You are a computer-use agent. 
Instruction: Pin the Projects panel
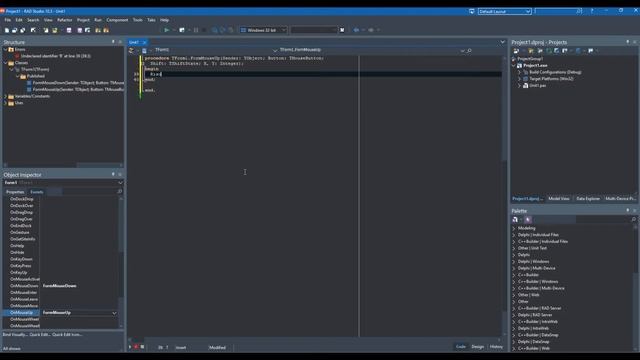coord(627,42)
